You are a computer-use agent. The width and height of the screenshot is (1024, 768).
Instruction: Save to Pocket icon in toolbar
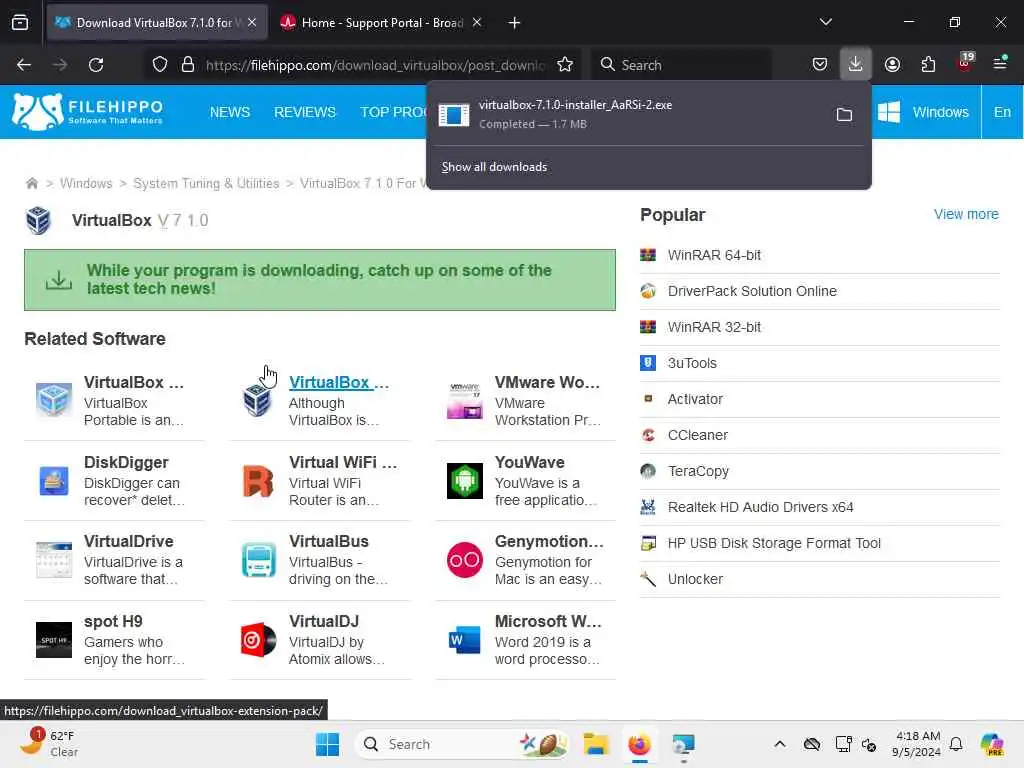(820, 65)
